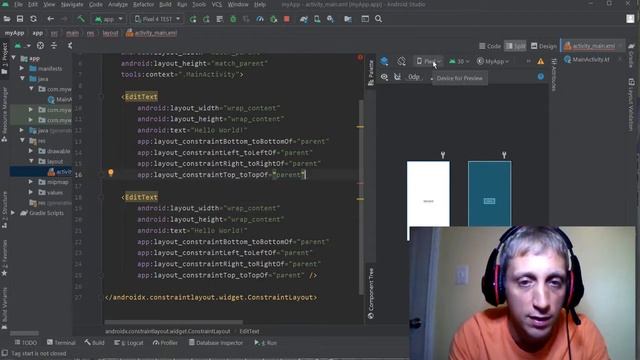Viewport: 640px width, 360px height.
Task: Click the layout breadcrumb in navigation bar
Action: [x=110, y=33]
